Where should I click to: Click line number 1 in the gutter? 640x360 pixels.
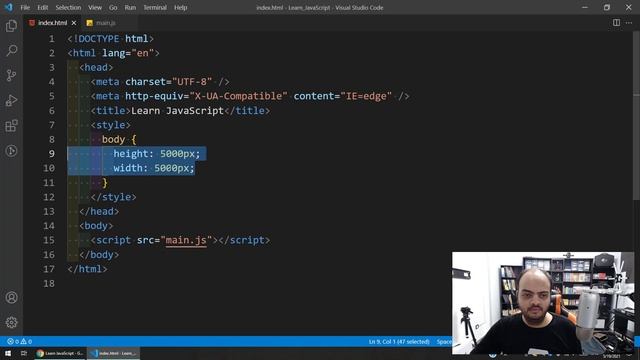click(51, 39)
